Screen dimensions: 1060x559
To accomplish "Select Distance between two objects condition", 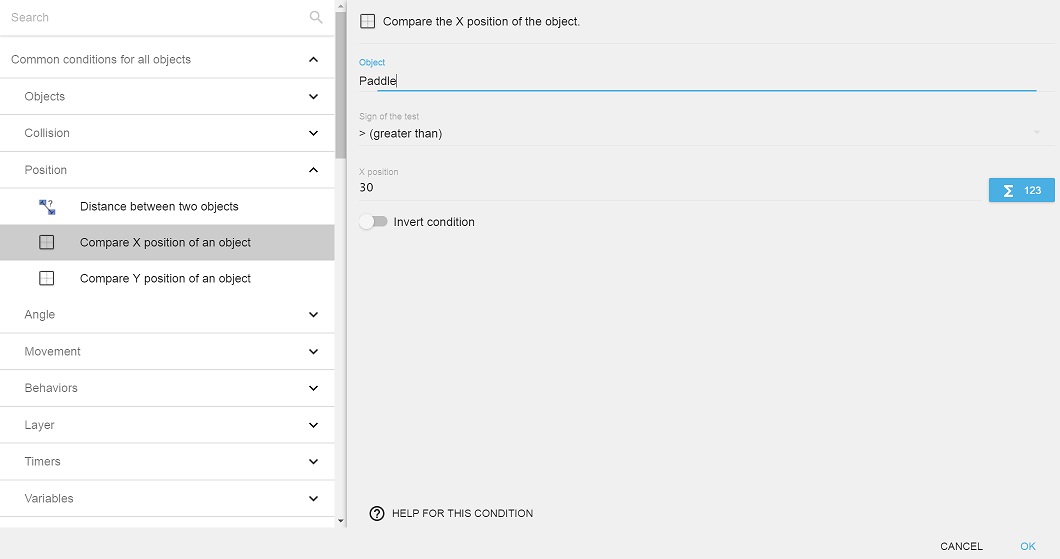I will coord(159,207).
